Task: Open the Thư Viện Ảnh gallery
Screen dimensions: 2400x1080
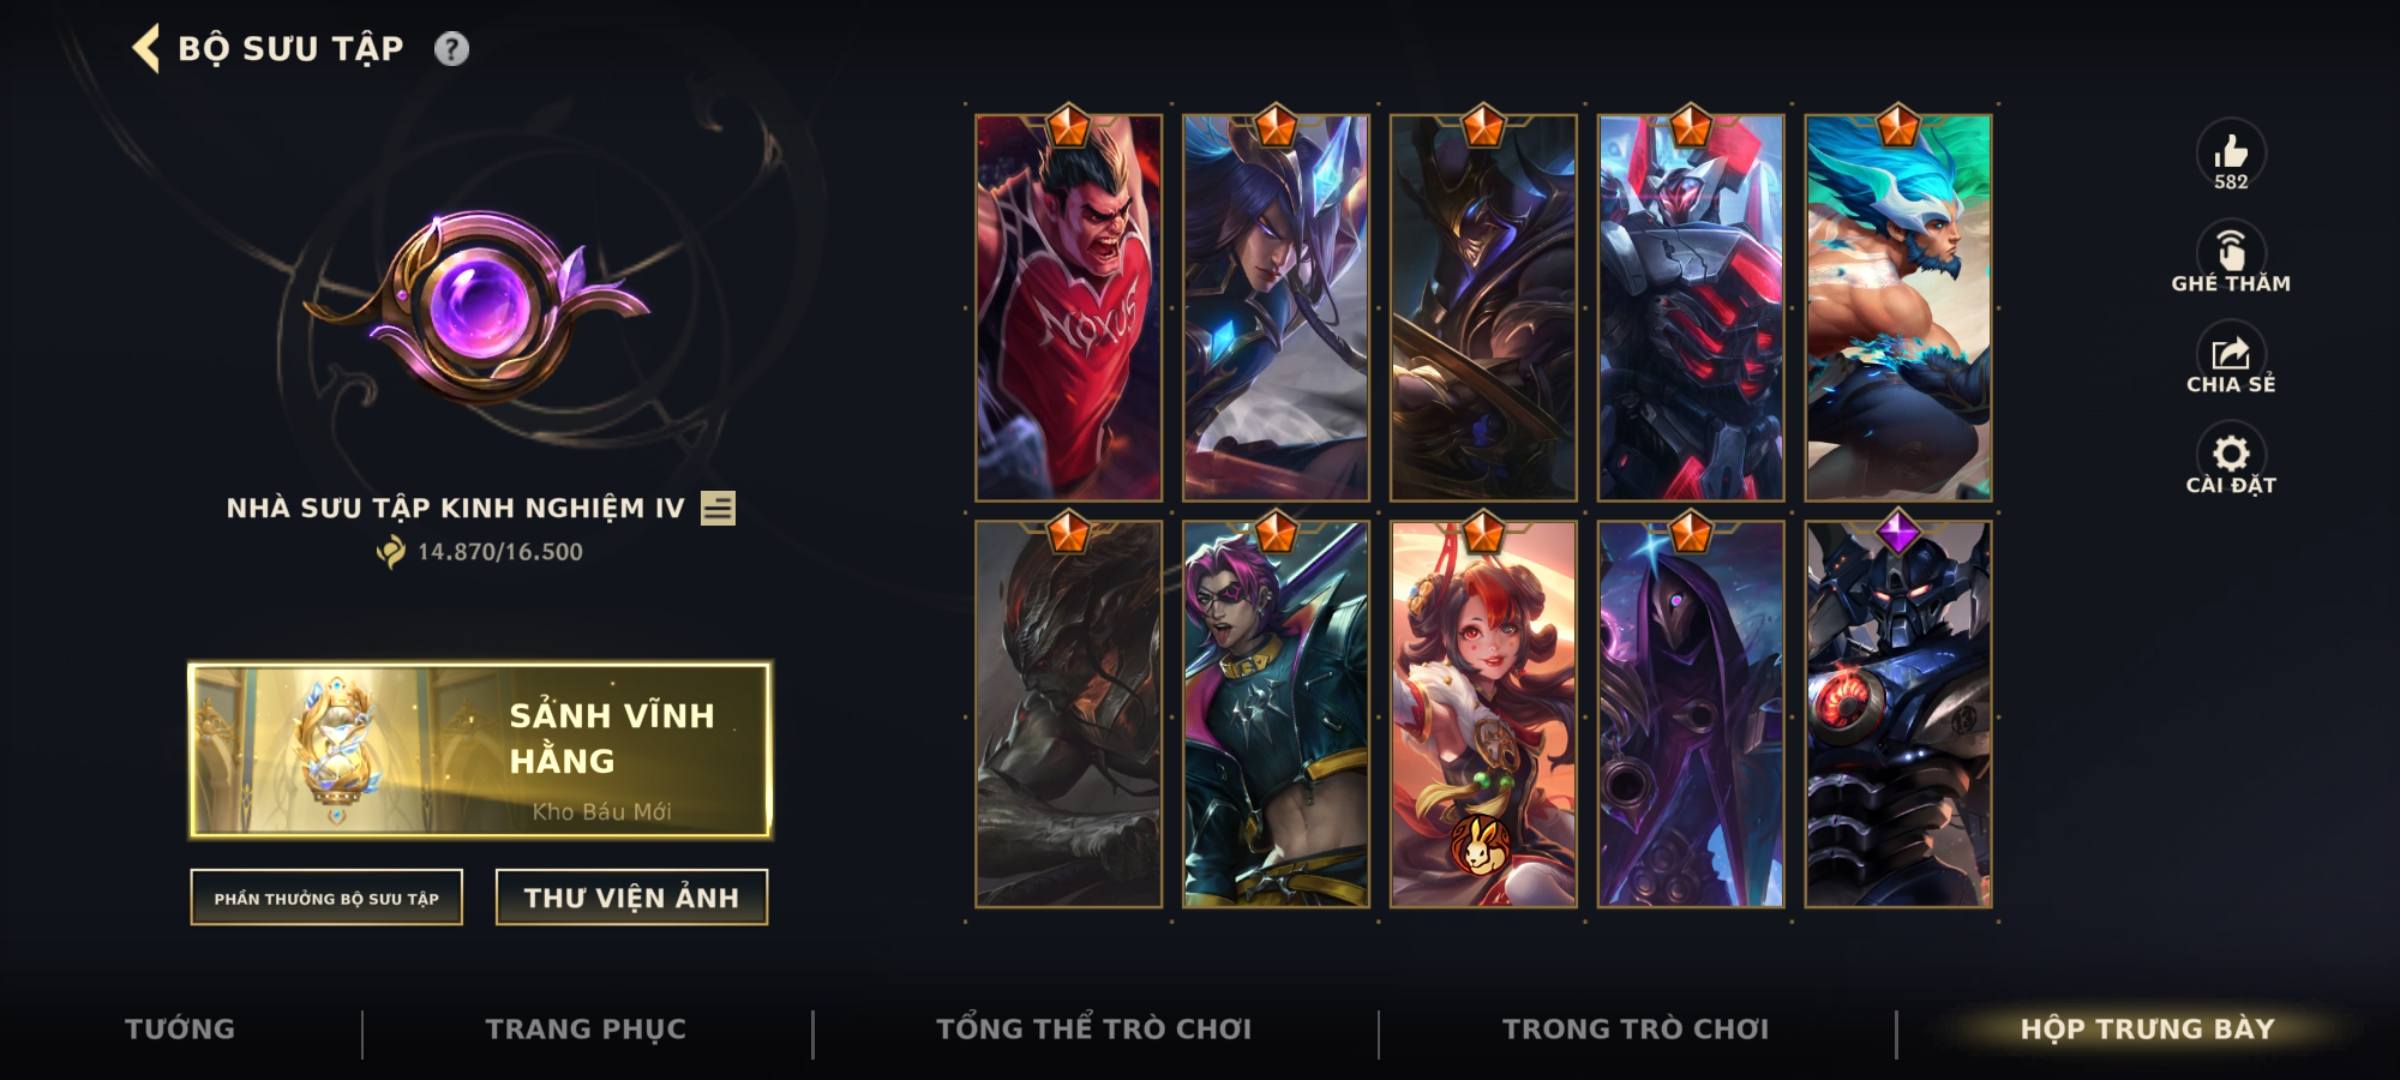Action: (x=632, y=897)
